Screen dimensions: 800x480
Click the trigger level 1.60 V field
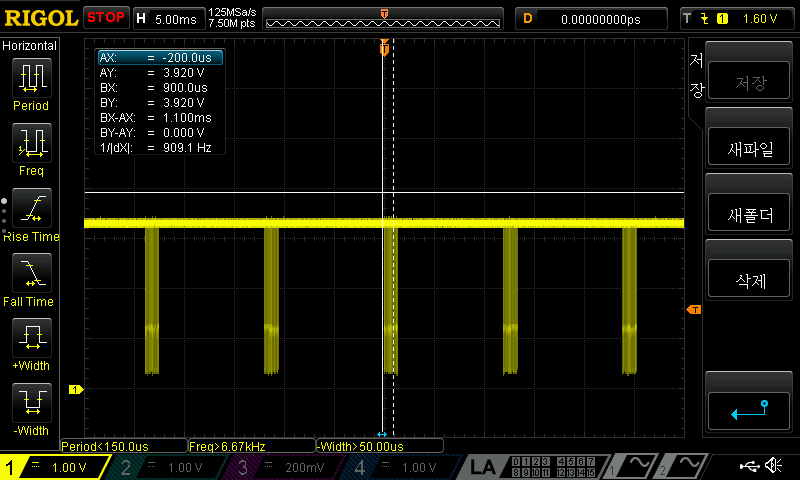point(760,19)
